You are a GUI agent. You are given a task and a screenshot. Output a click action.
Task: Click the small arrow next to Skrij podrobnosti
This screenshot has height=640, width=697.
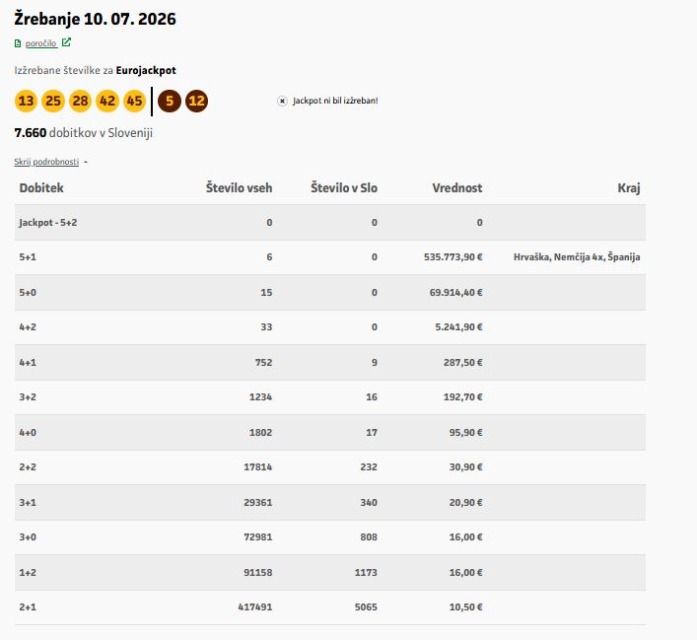(x=86, y=162)
